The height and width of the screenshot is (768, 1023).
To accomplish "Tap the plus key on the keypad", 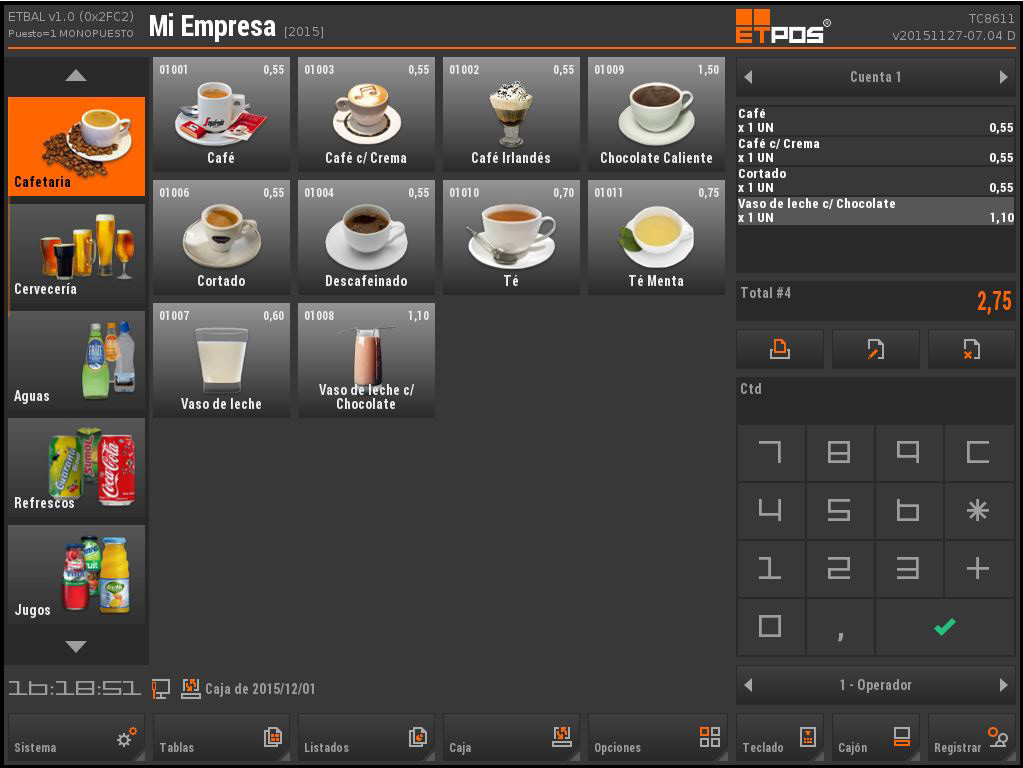I will click(x=978, y=568).
